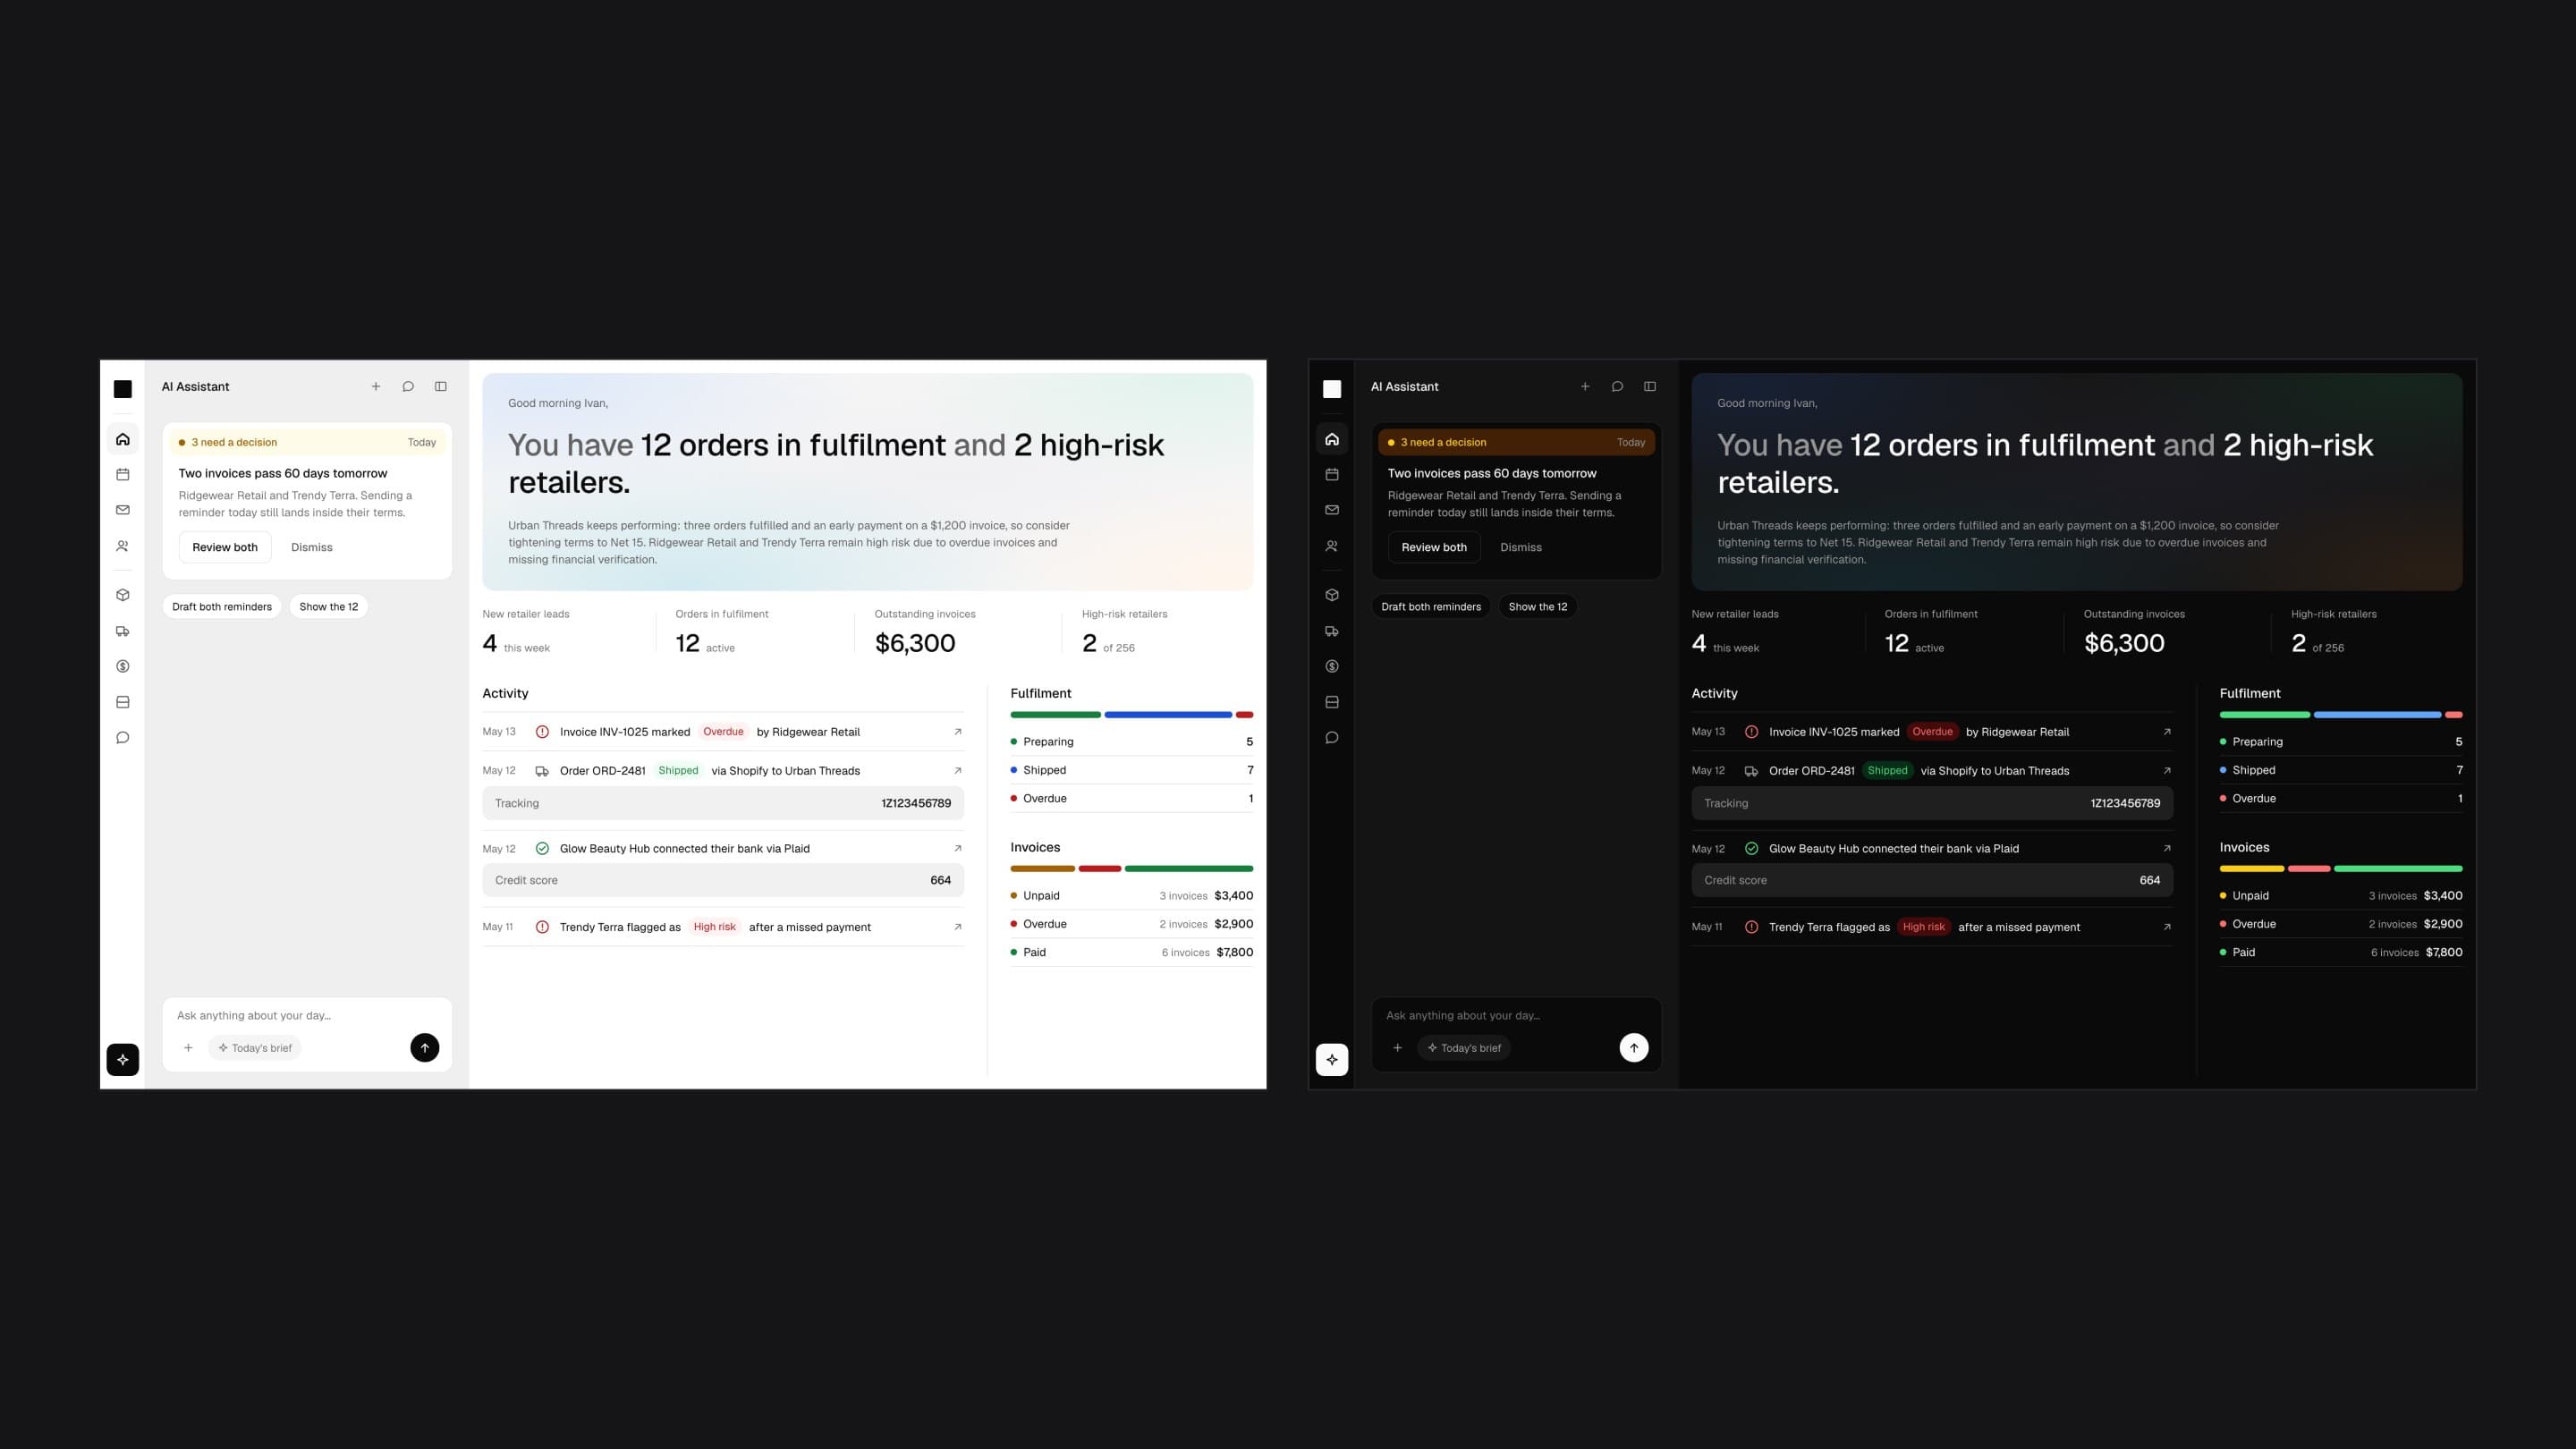
Task: Click High risk badge in light theme
Action: 715,927
